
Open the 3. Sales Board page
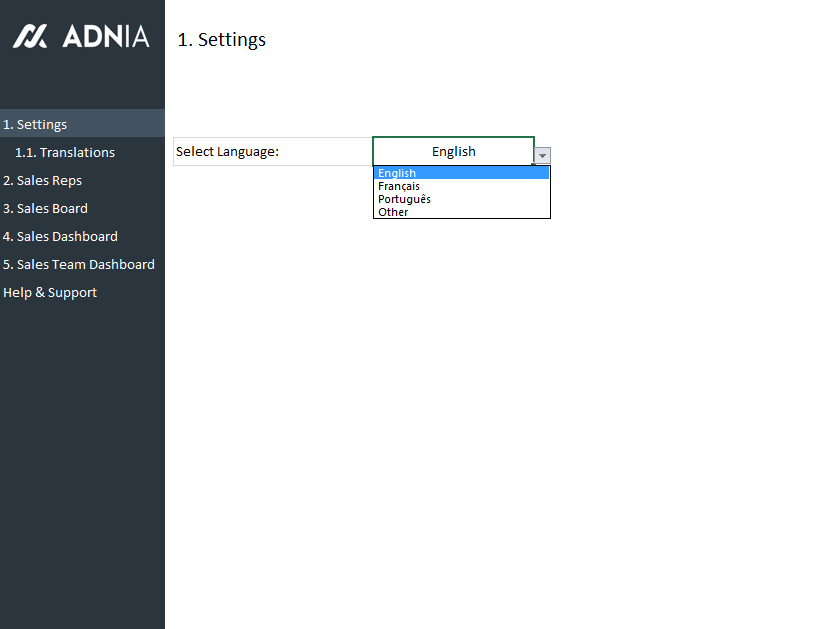[46, 208]
